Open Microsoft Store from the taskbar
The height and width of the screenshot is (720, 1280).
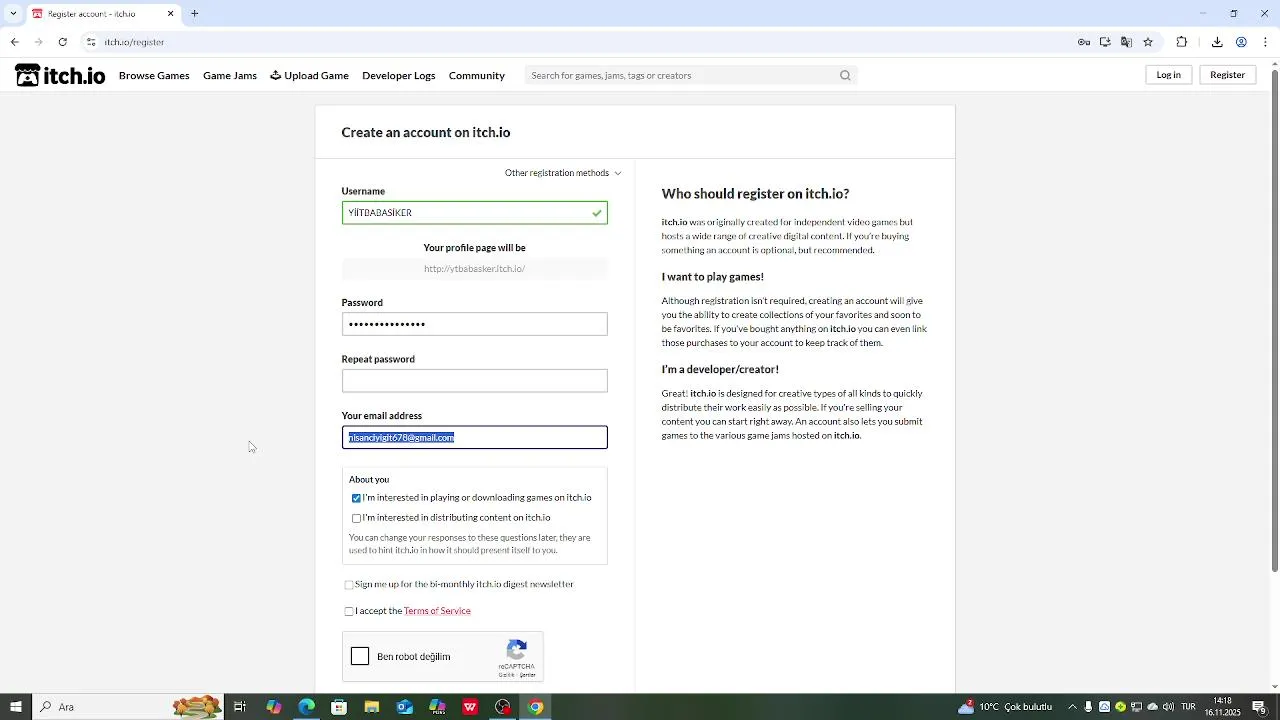pyautogui.click(x=339, y=707)
